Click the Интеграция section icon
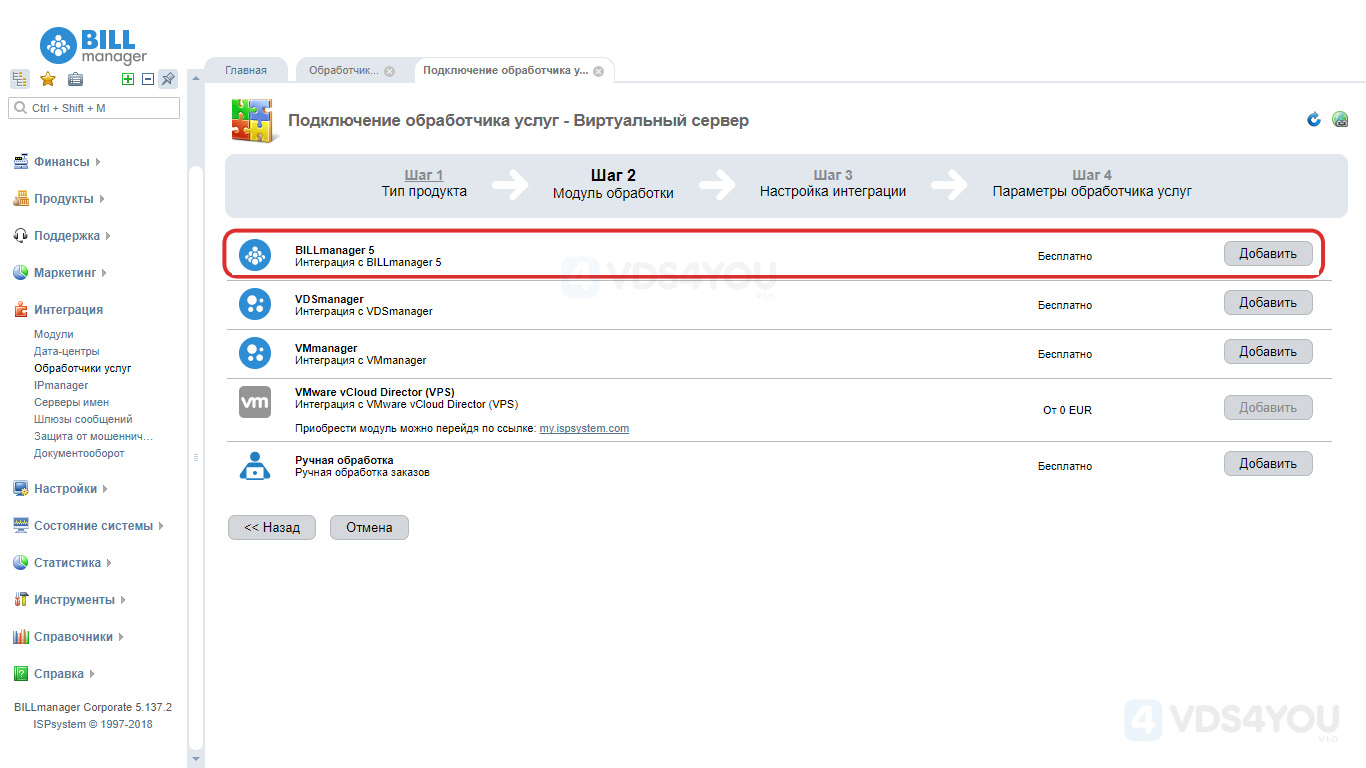This screenshot has height=768, width=1366. [20, 309]
